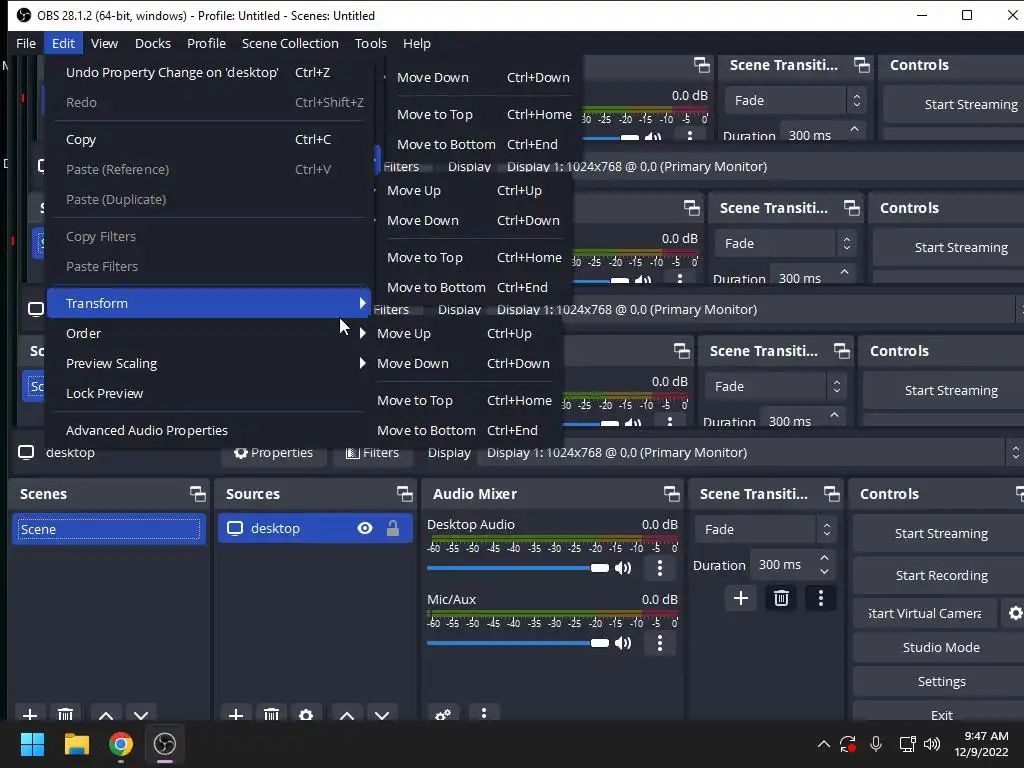Choose Undo Property Change on 'desktop'
The image size is (1024, 768).
(x=209, y=72)
